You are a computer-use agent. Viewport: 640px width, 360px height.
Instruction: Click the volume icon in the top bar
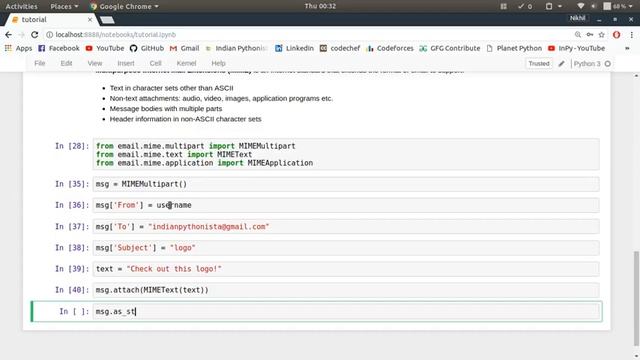pos(594,6)
